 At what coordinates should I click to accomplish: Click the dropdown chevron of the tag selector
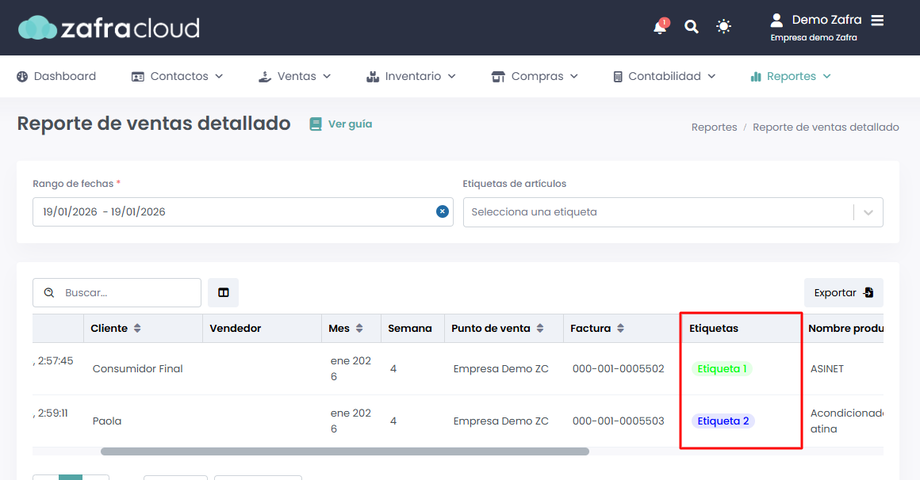[x=868, y=212]
